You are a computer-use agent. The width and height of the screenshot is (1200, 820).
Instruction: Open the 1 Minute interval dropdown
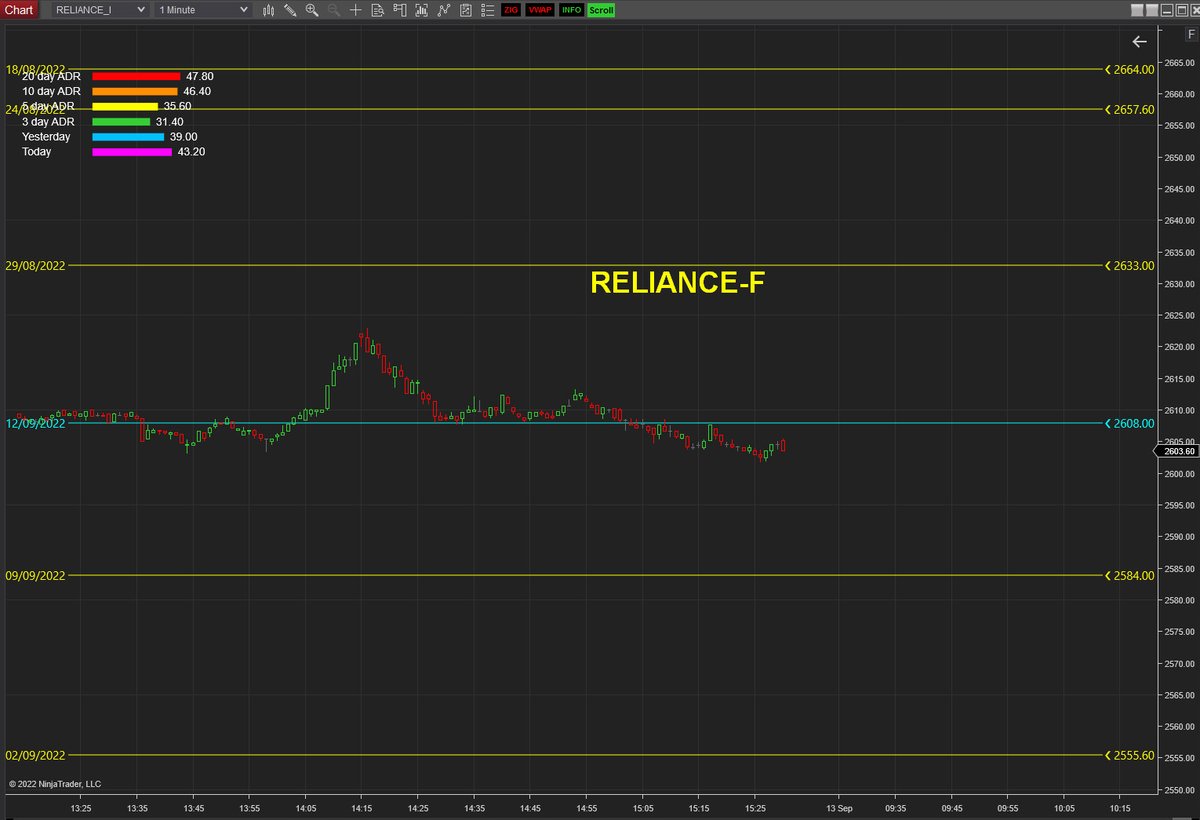point(203,9)
